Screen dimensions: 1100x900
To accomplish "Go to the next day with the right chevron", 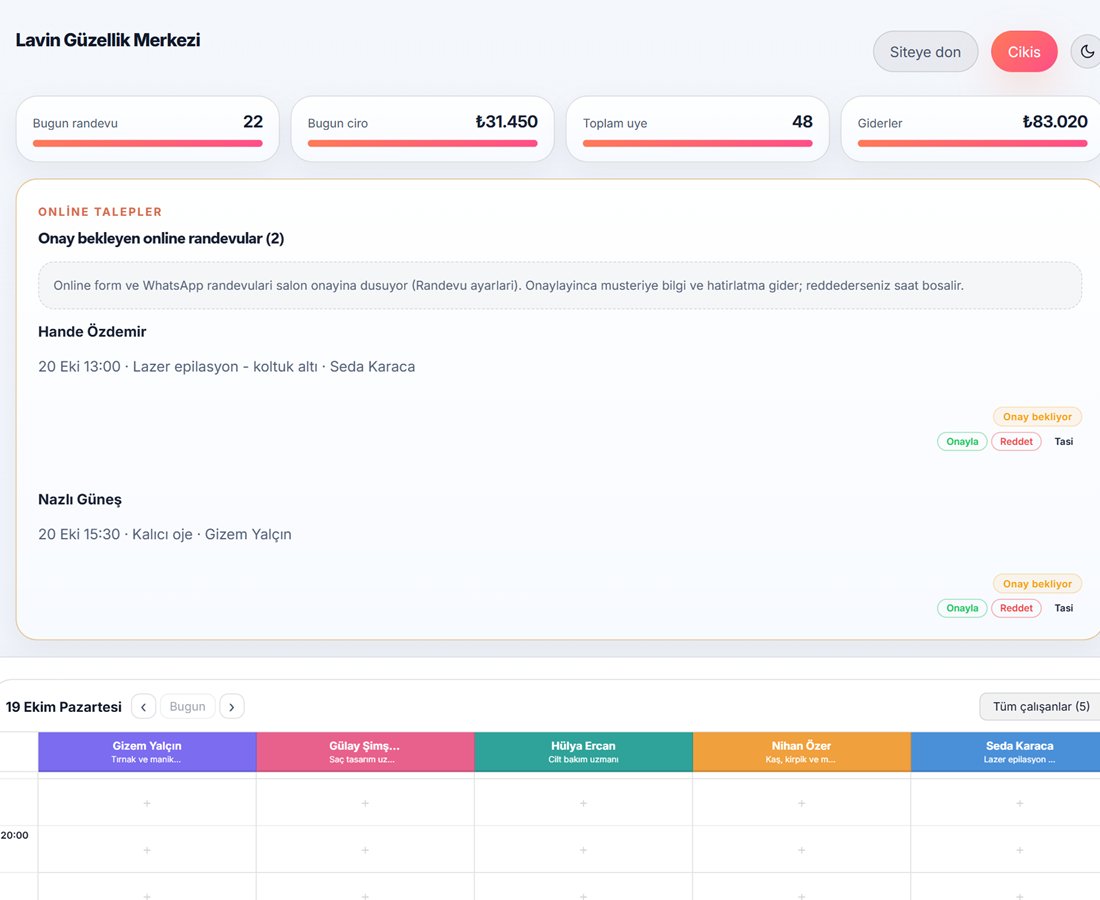I will (x=232, y=706).
